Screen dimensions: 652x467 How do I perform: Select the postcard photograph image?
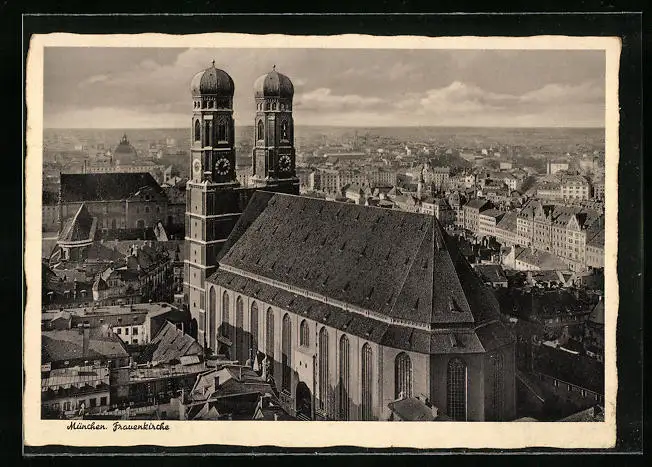(x=323, y=233)
